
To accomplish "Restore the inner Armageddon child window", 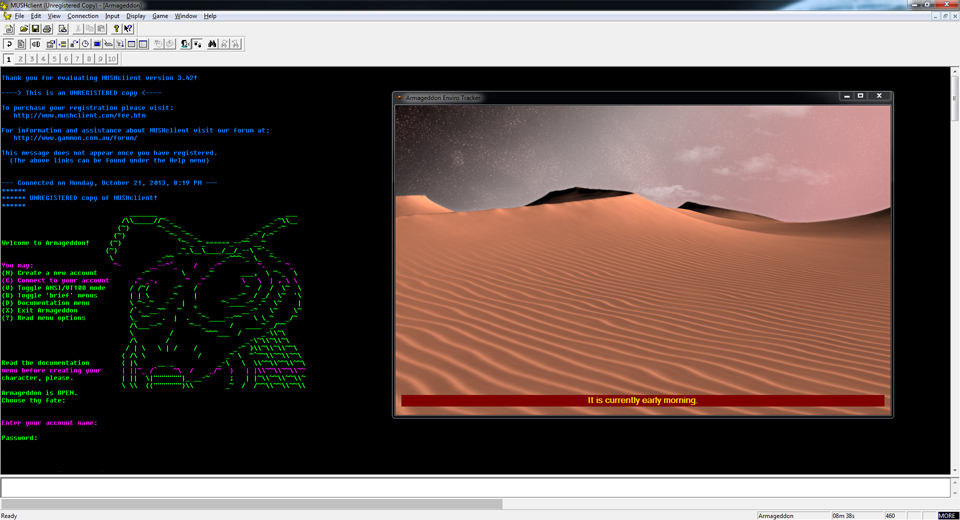I will [x=945, y=16].
